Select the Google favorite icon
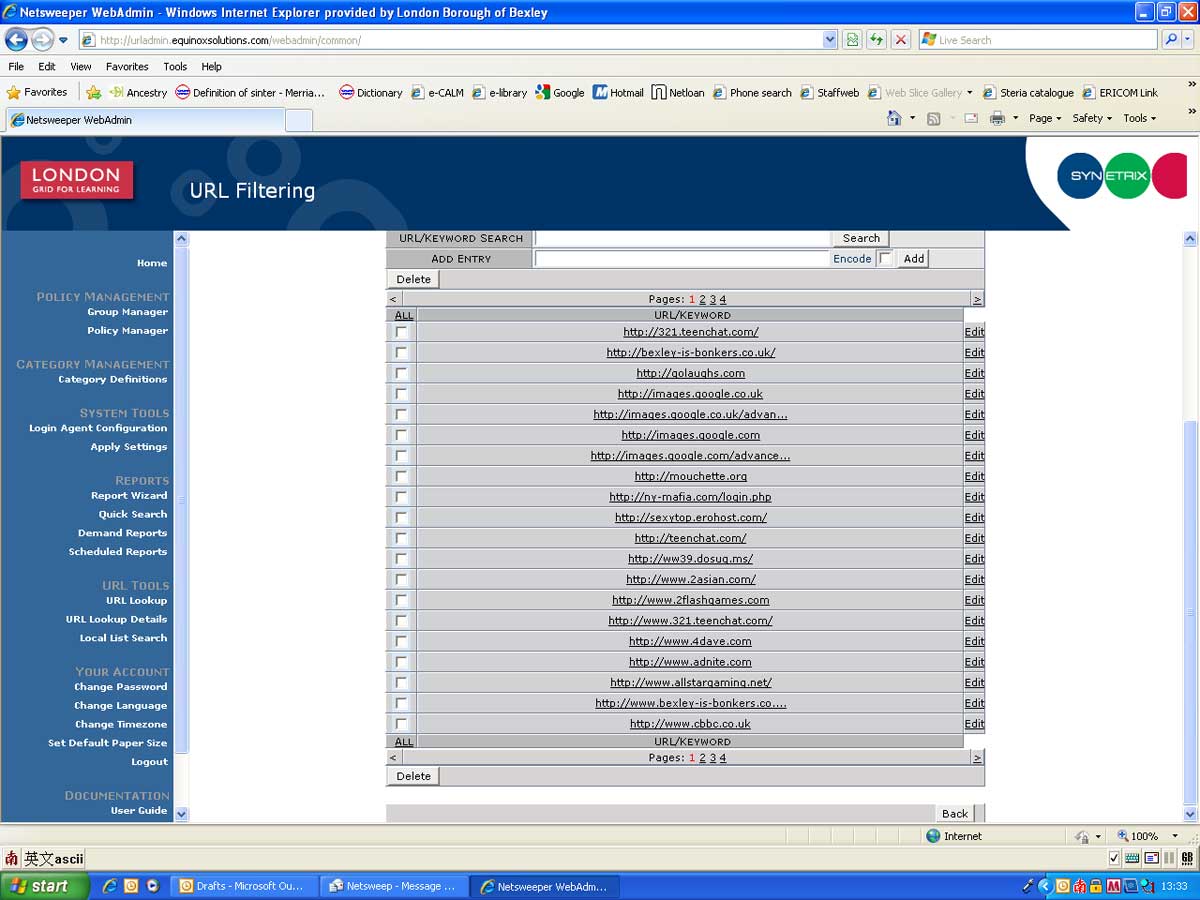This screenshot has width=1200, height=900. click(x=543, y=92)
